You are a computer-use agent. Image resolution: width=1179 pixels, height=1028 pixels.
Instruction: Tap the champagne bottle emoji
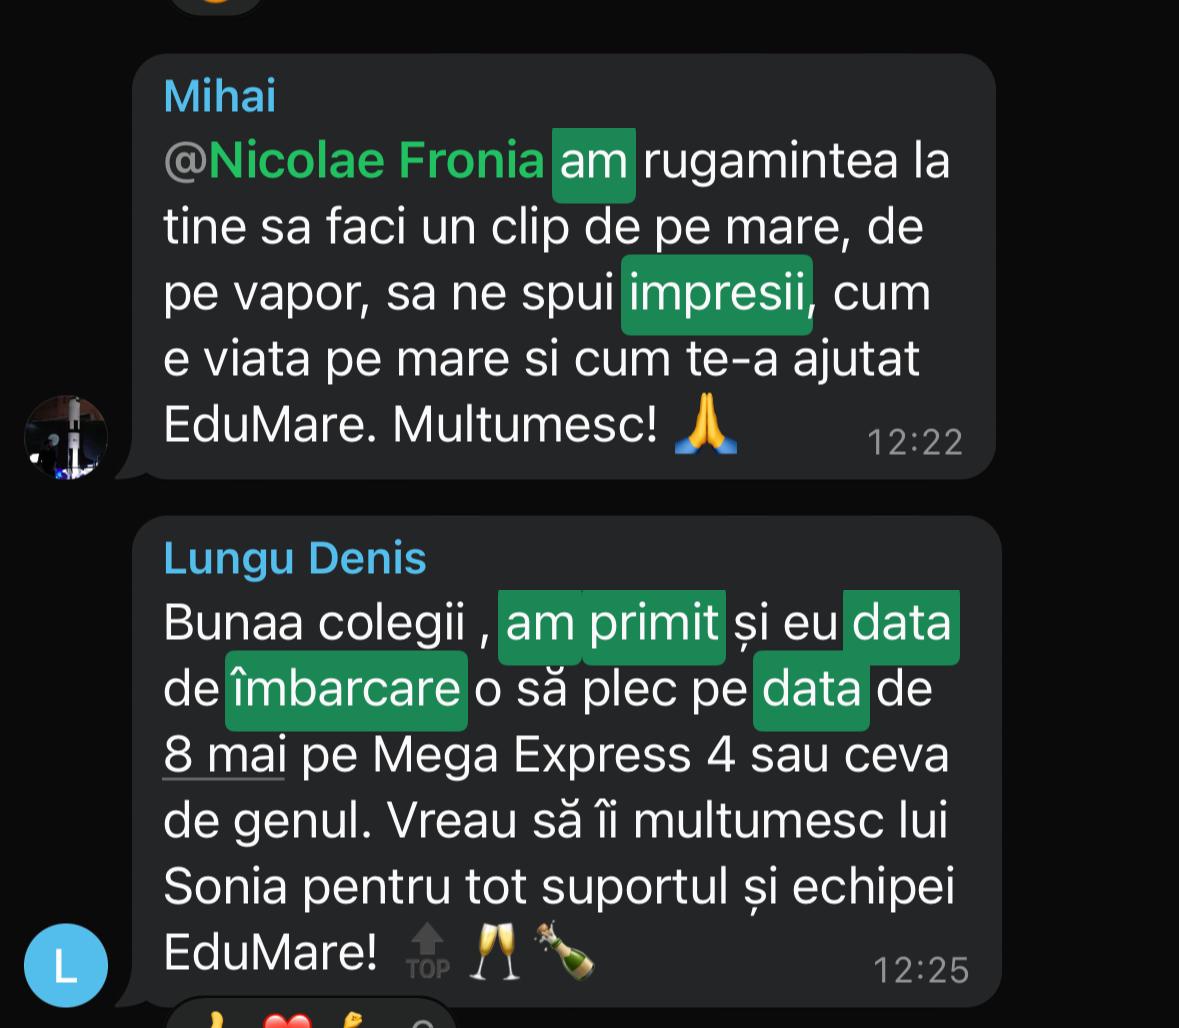pyautogui.click(x=564, y=950)
